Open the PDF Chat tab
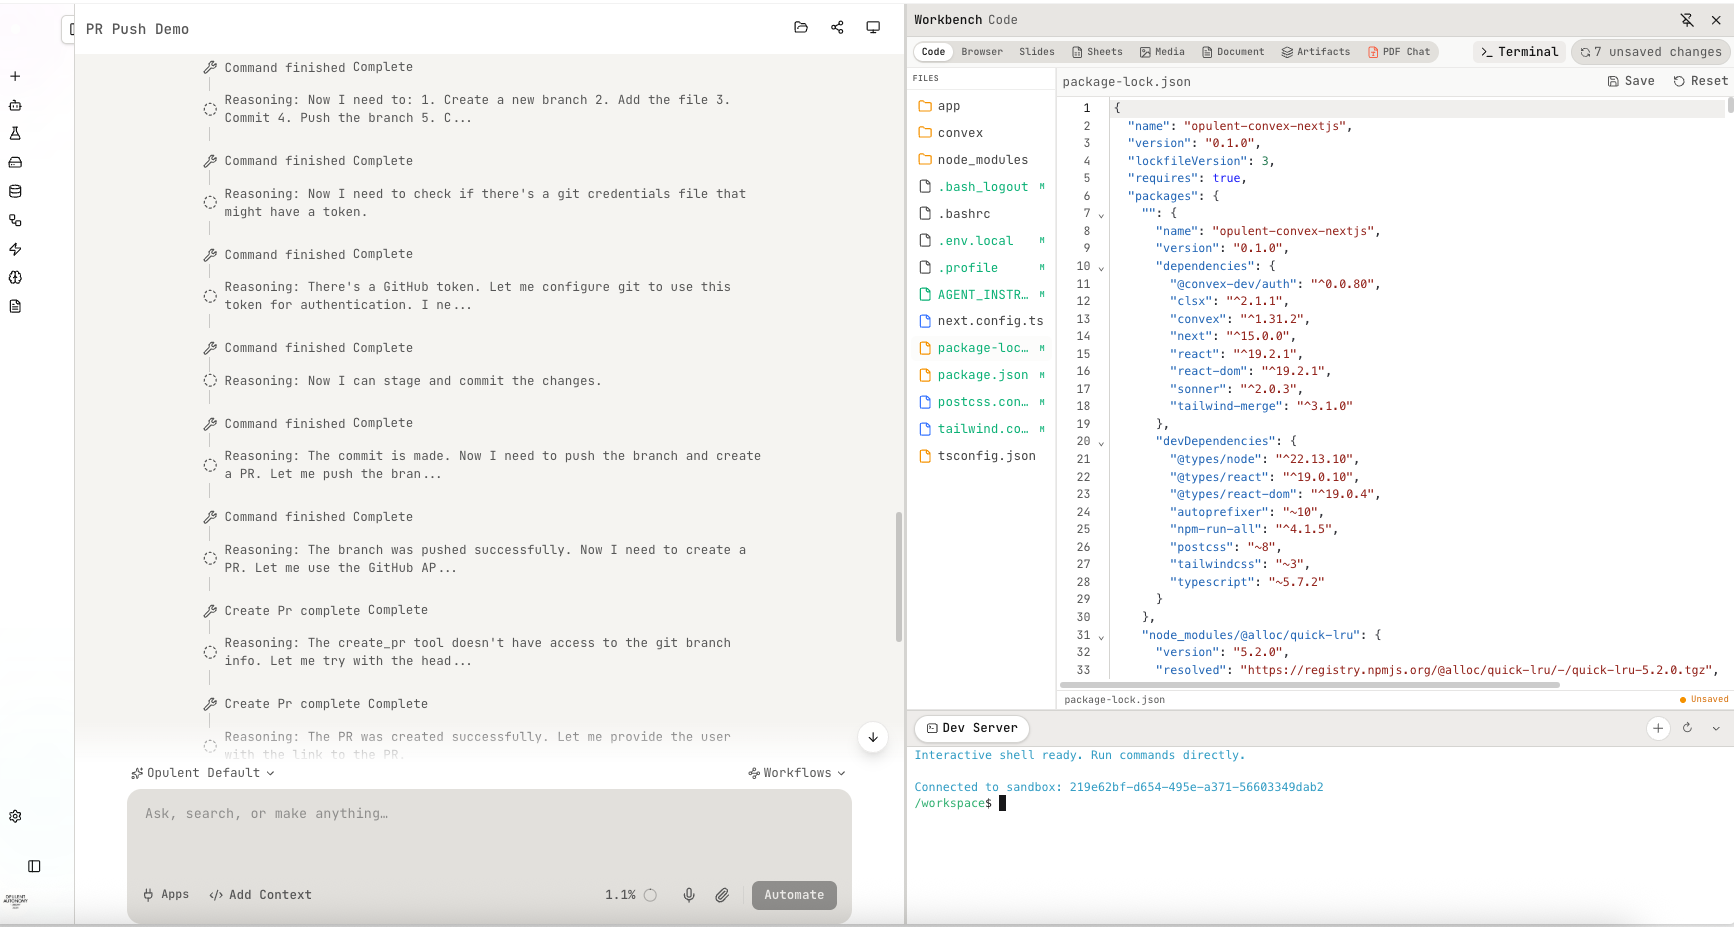This screenshot has width=1734, height=927. pos(1400,51)
